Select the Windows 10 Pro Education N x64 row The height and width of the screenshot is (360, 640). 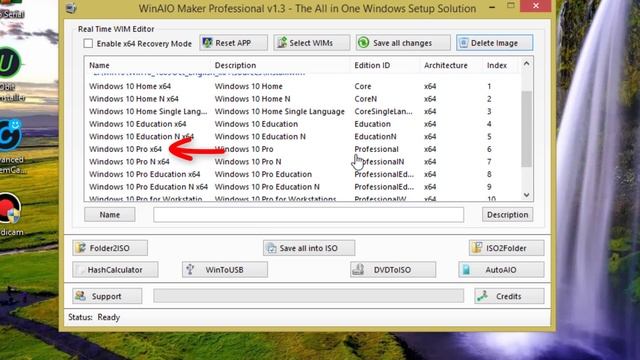[302, 187]
